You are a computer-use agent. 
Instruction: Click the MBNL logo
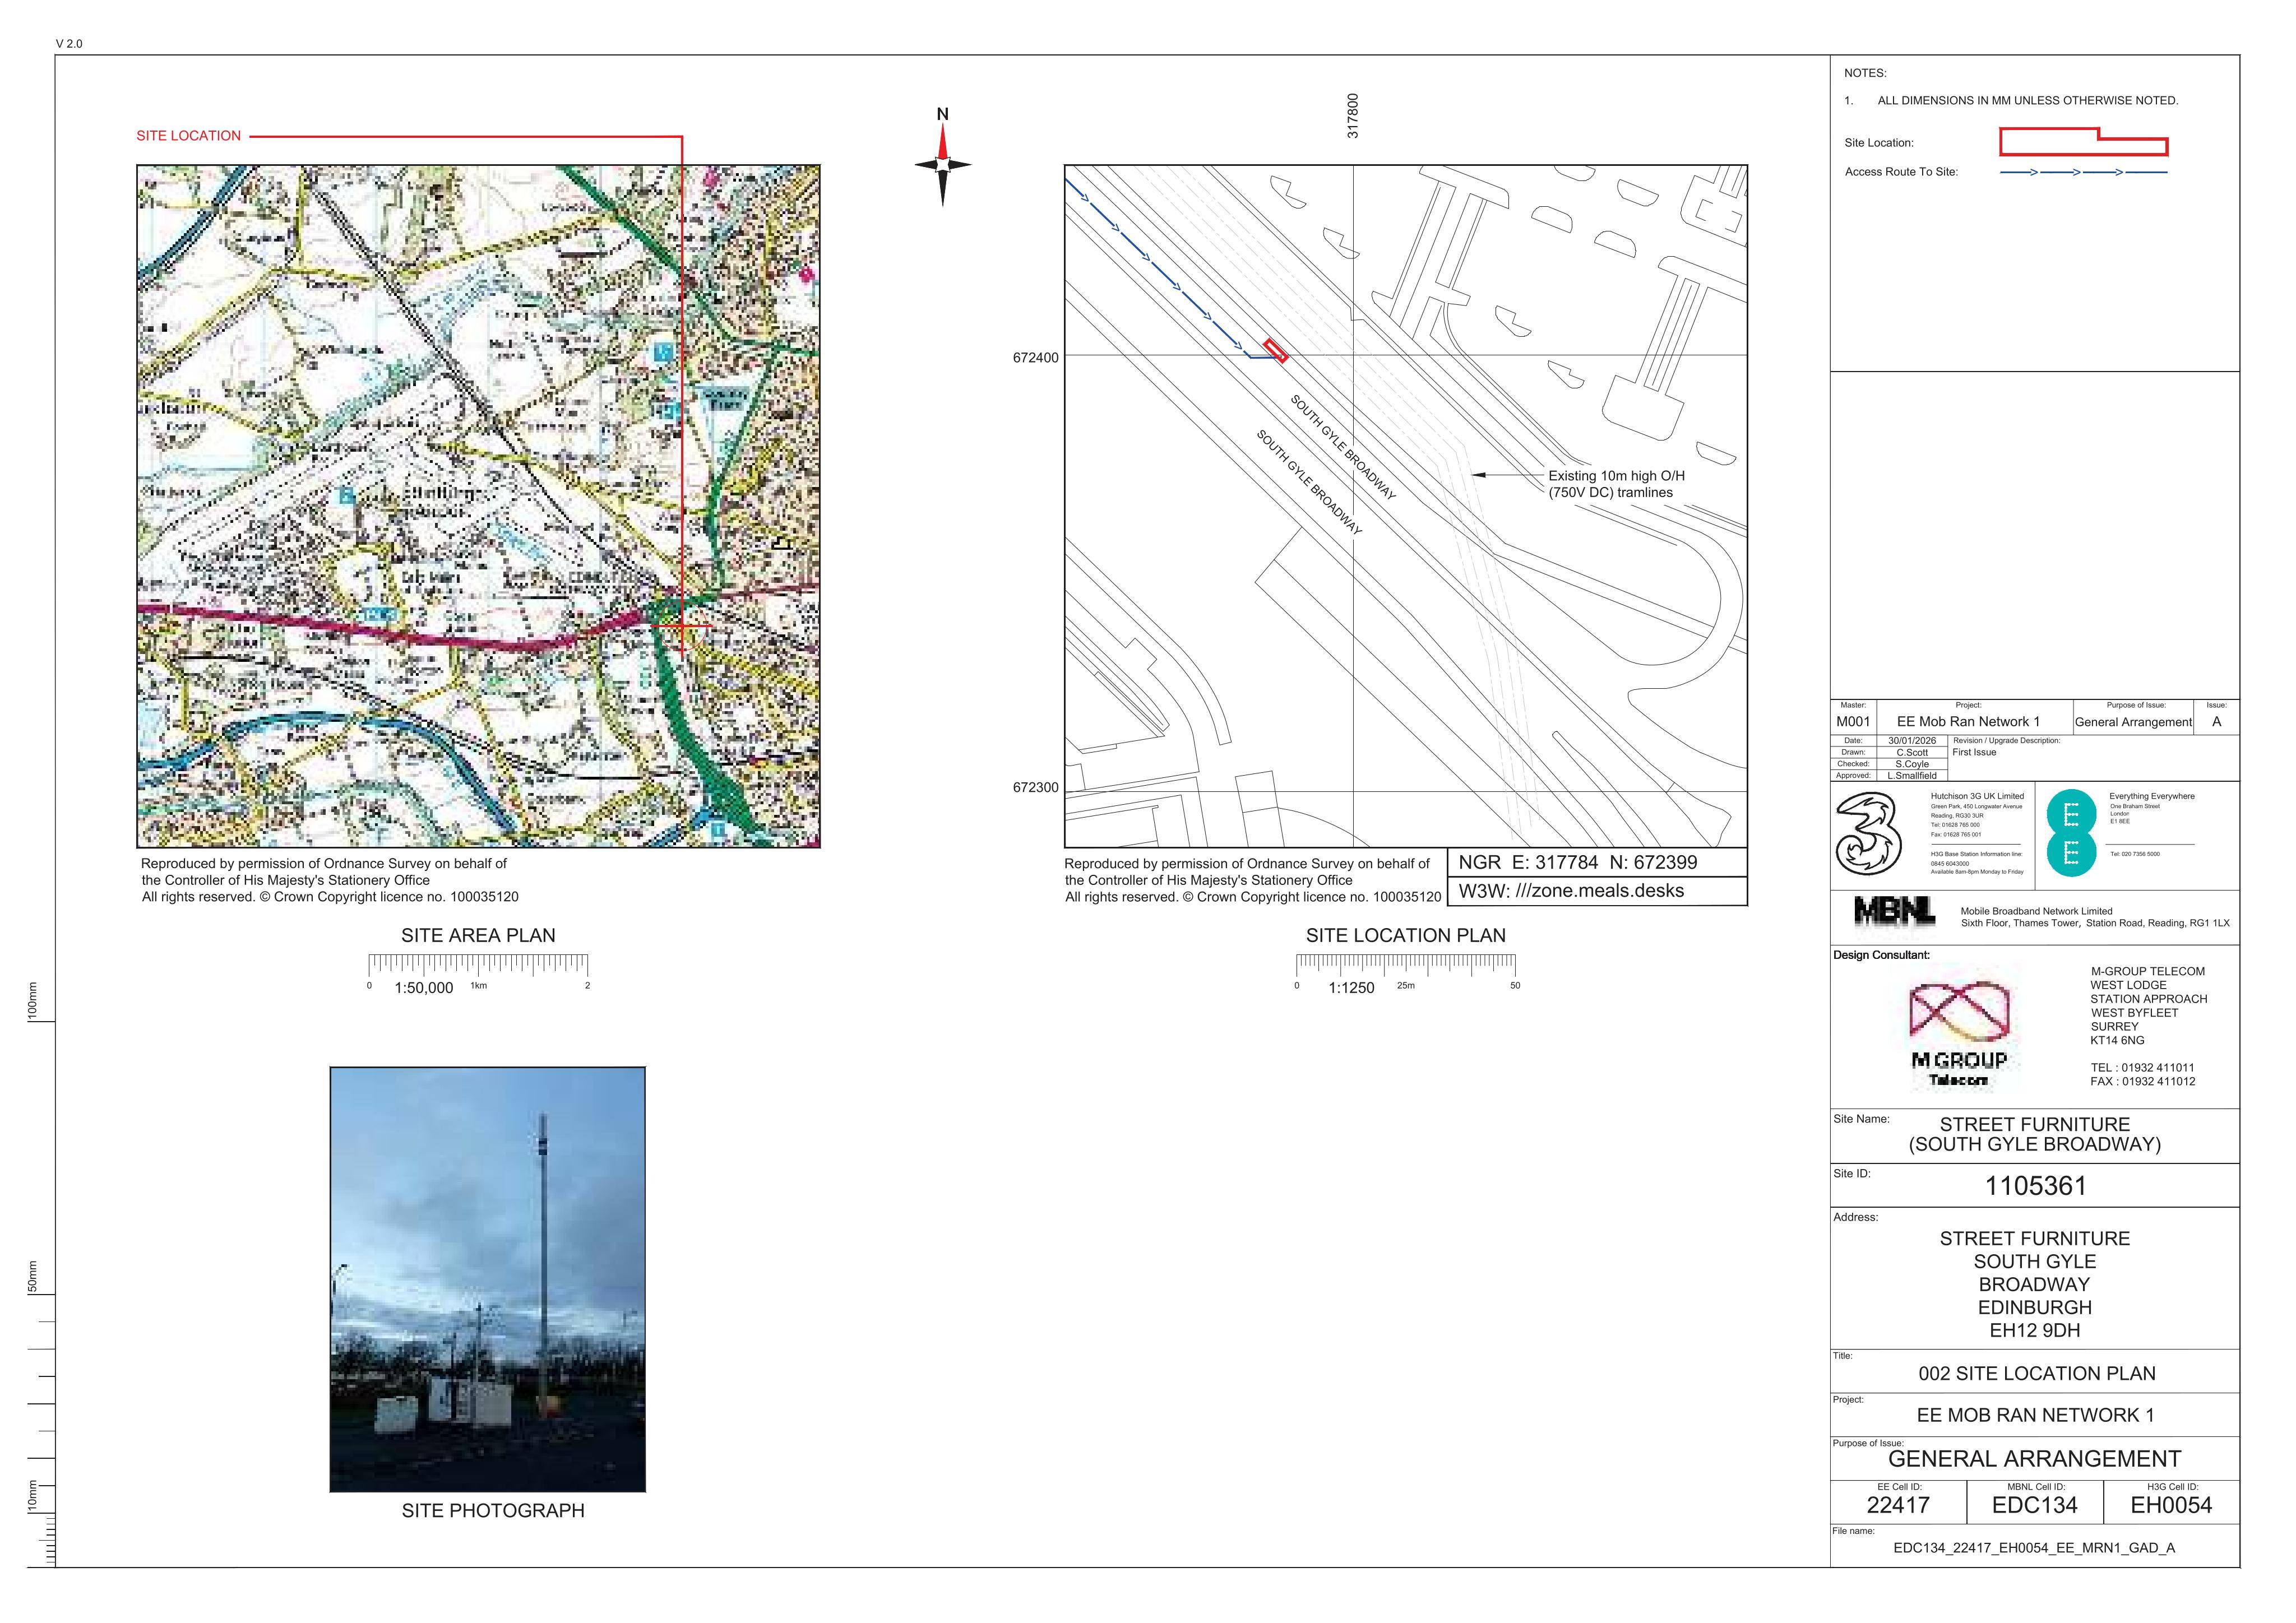point(1894,911)
